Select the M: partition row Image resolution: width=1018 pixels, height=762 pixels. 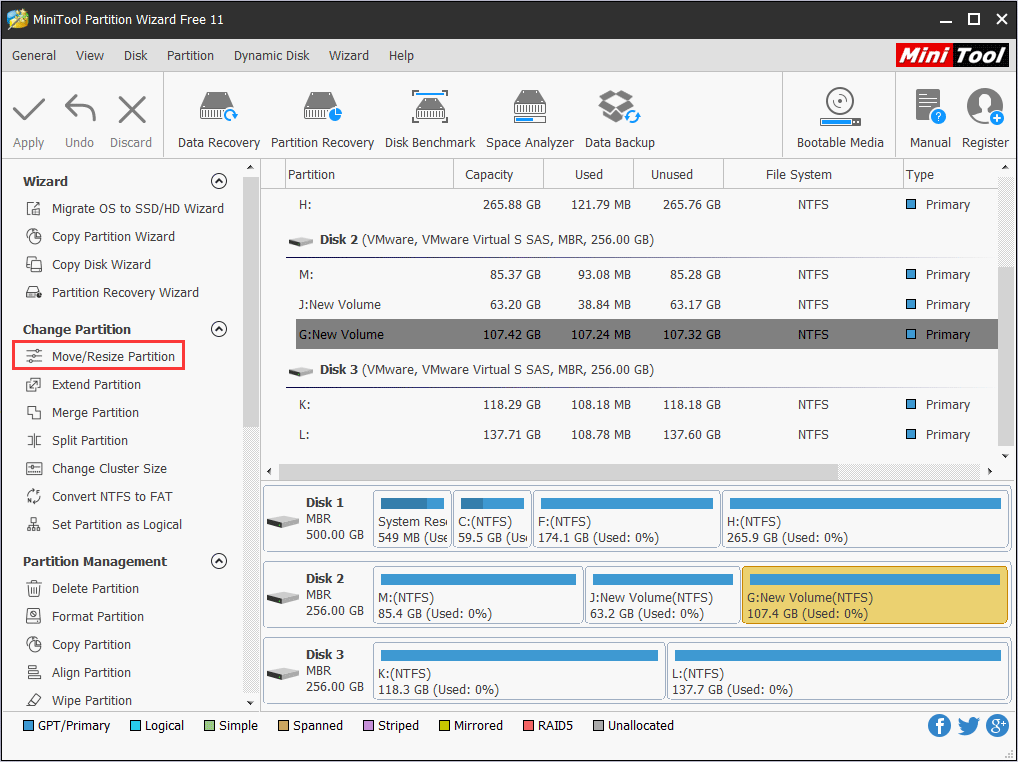647,275
